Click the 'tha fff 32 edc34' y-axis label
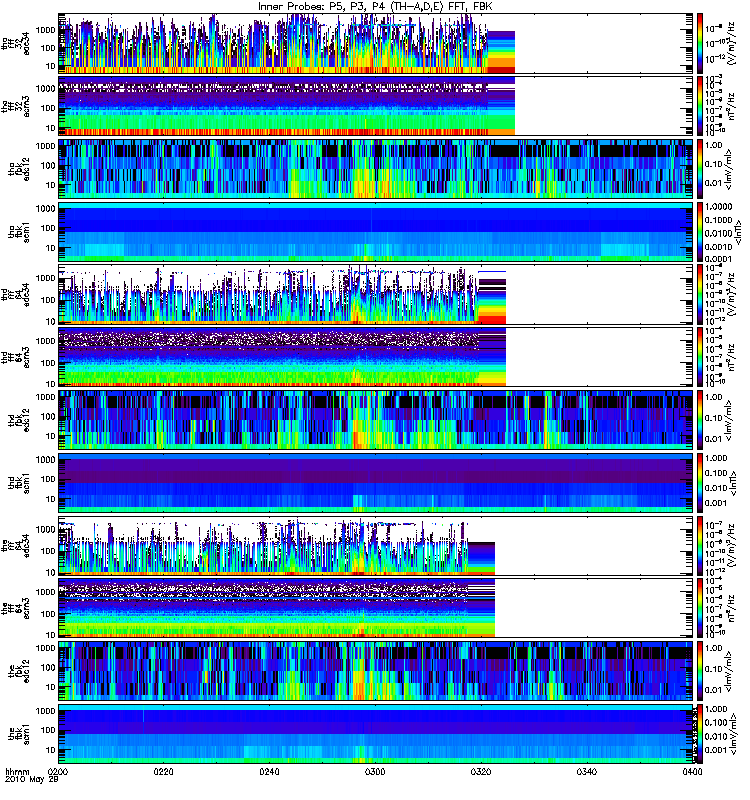Viewport: 750px width, 800px height. point(16,44)
